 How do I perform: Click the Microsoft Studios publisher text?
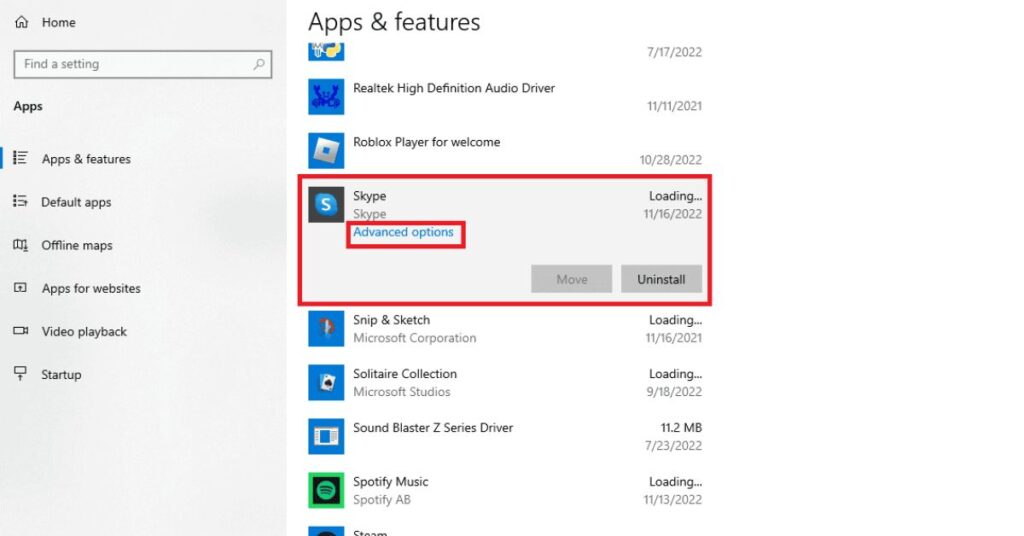coord(402,392)
